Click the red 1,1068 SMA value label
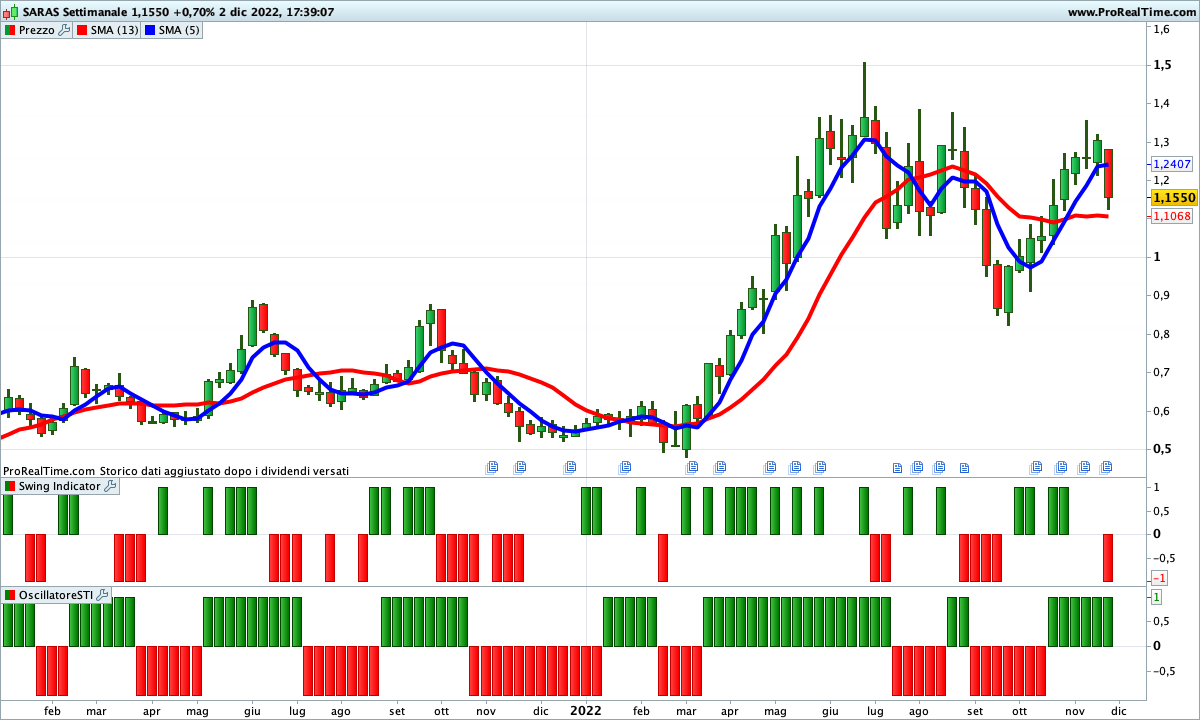This screenshot has height=720, width=1200. tap(1172, 216)
